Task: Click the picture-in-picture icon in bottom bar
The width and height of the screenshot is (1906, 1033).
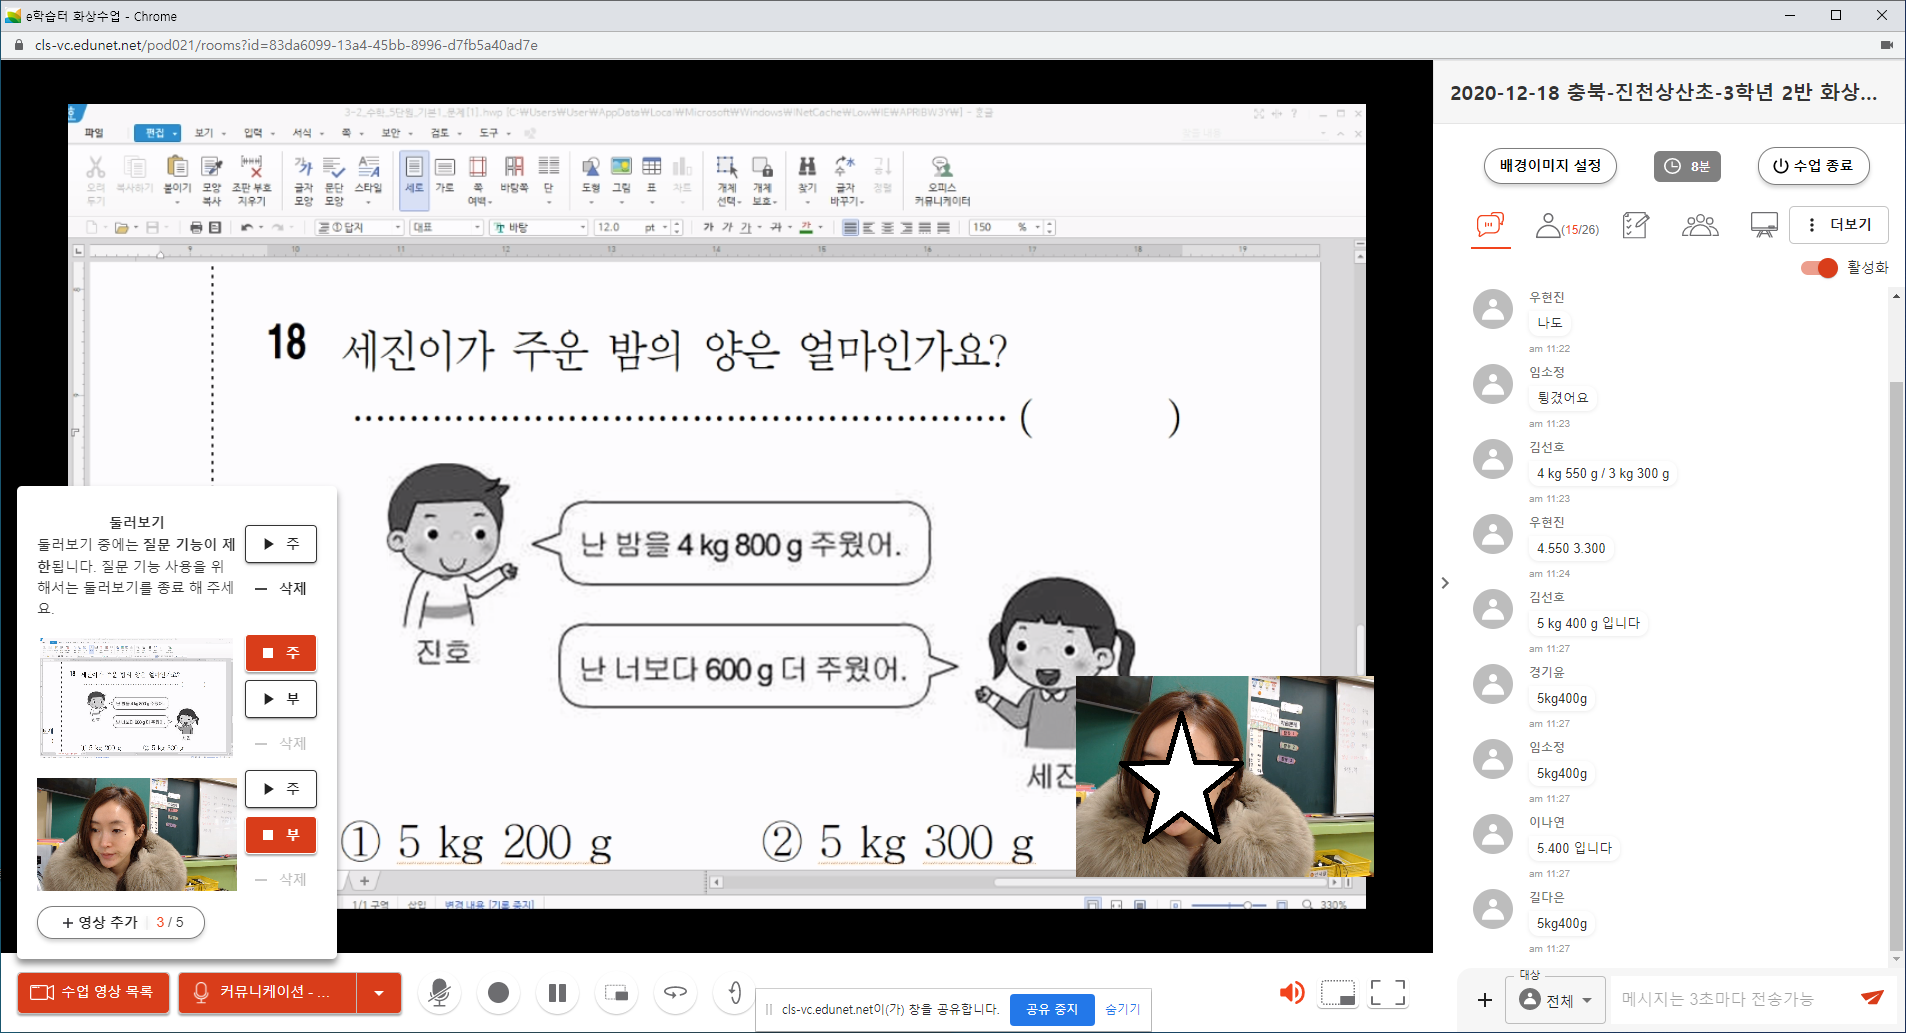Action: 617,993
